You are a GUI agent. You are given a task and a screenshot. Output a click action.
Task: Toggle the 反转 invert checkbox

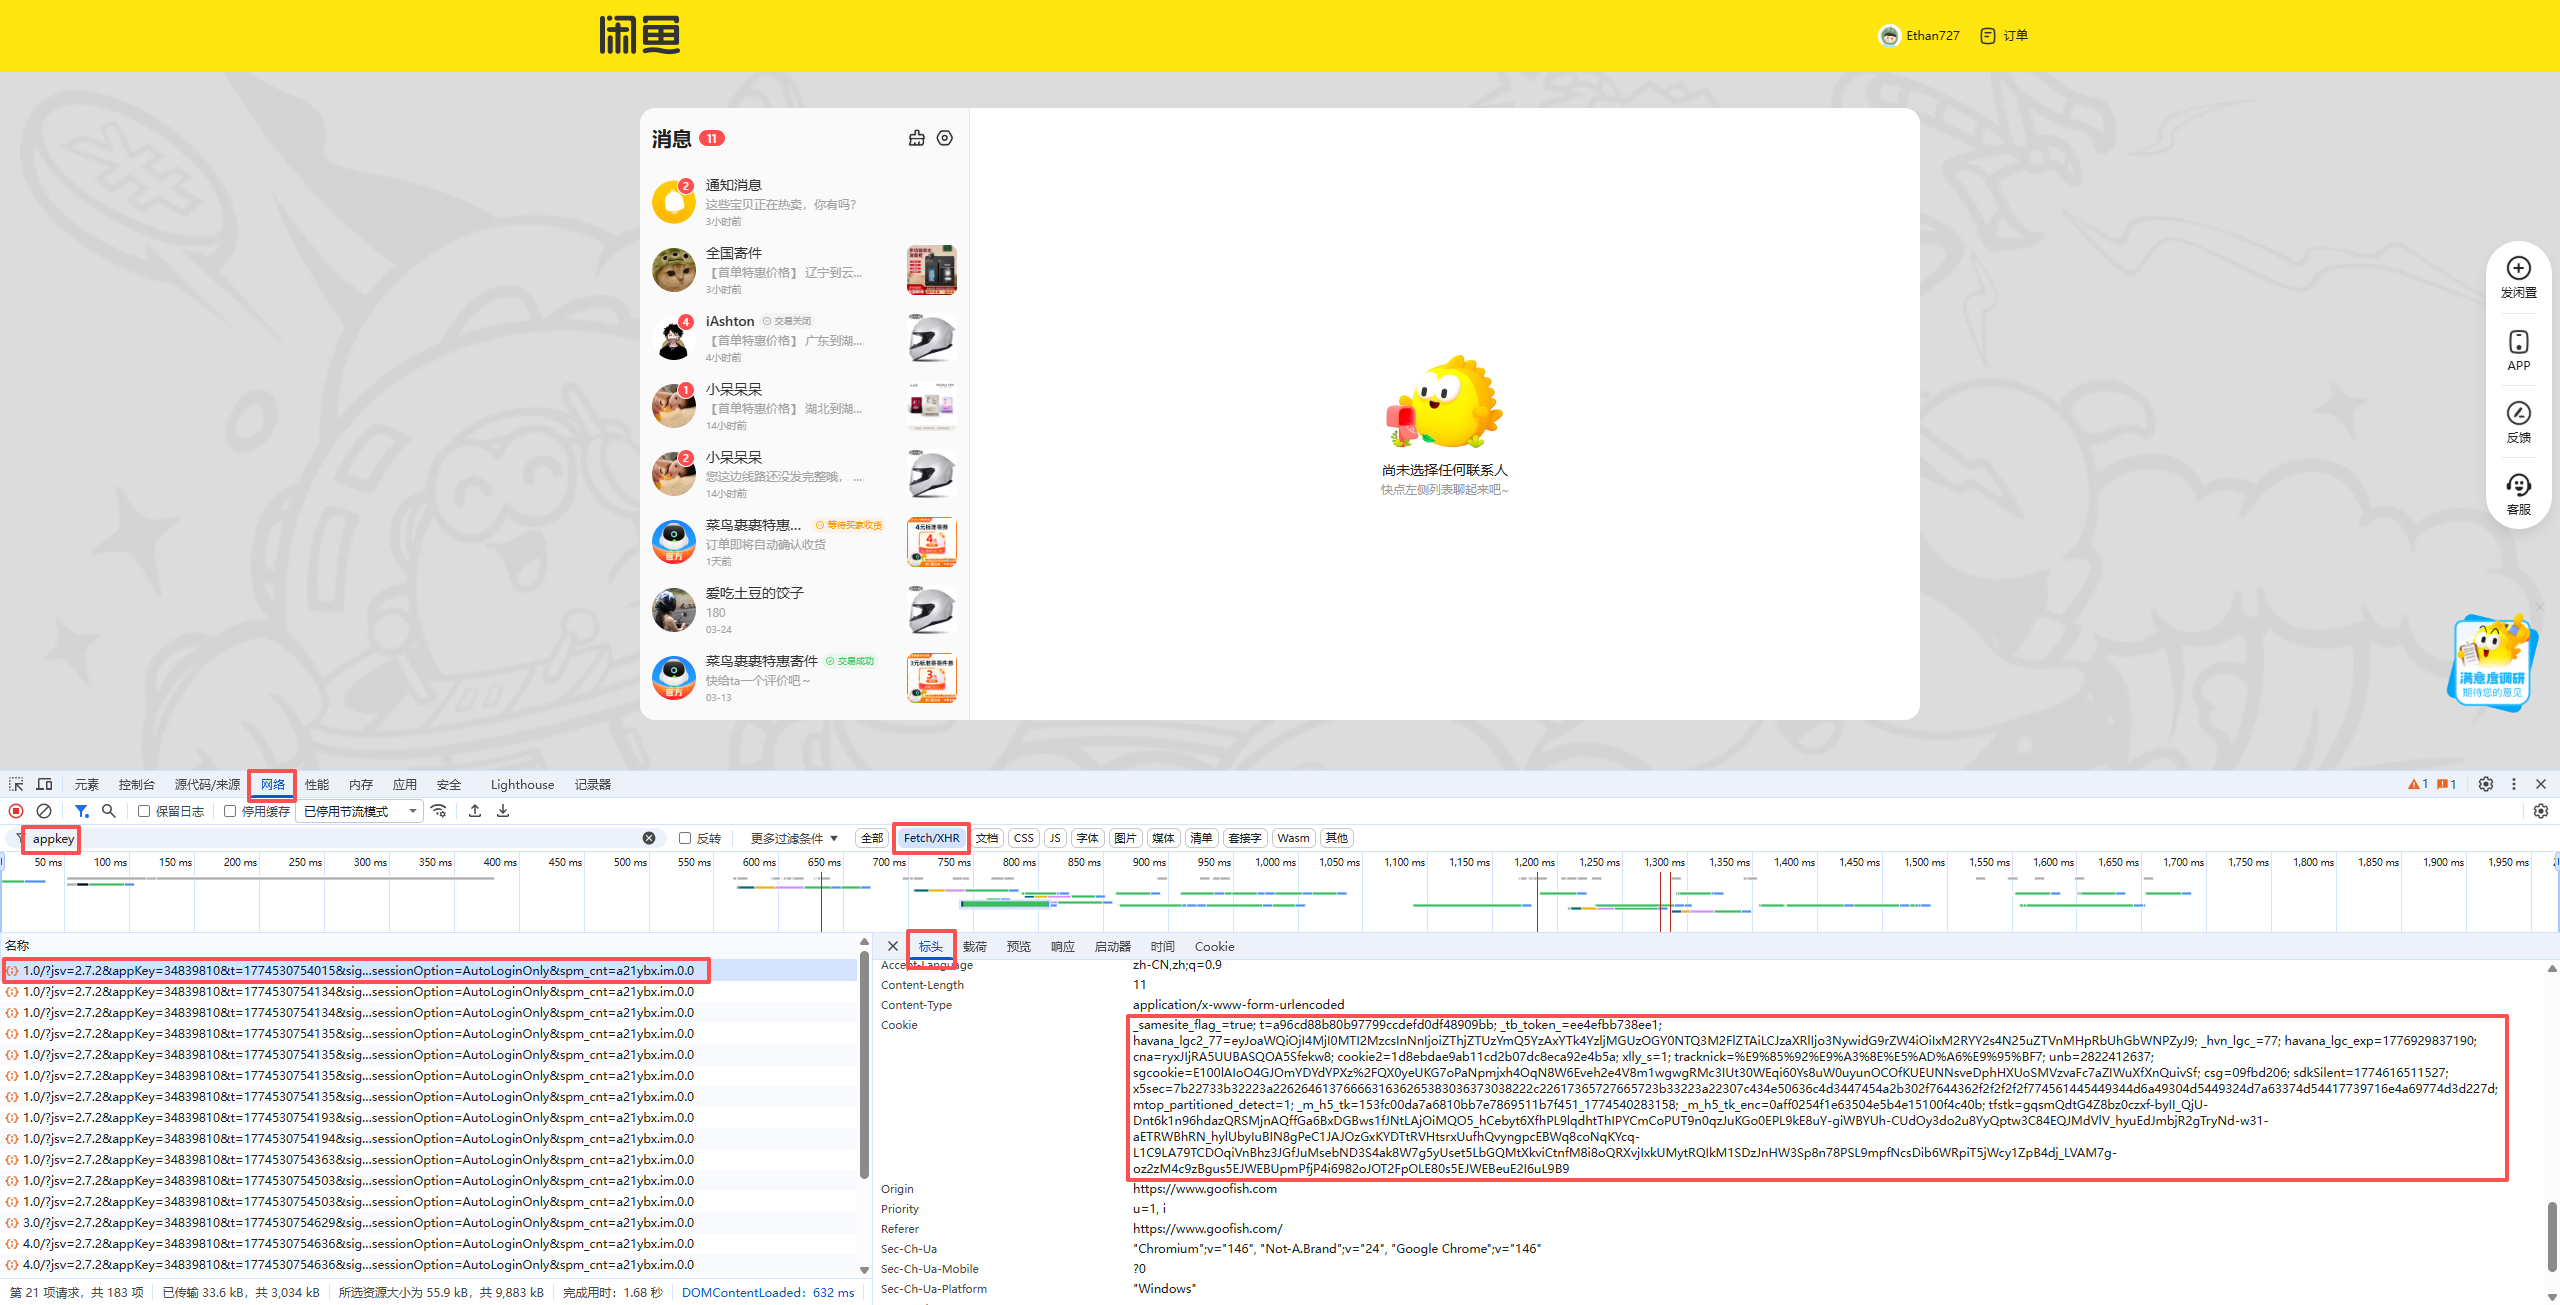pos(685,838)
